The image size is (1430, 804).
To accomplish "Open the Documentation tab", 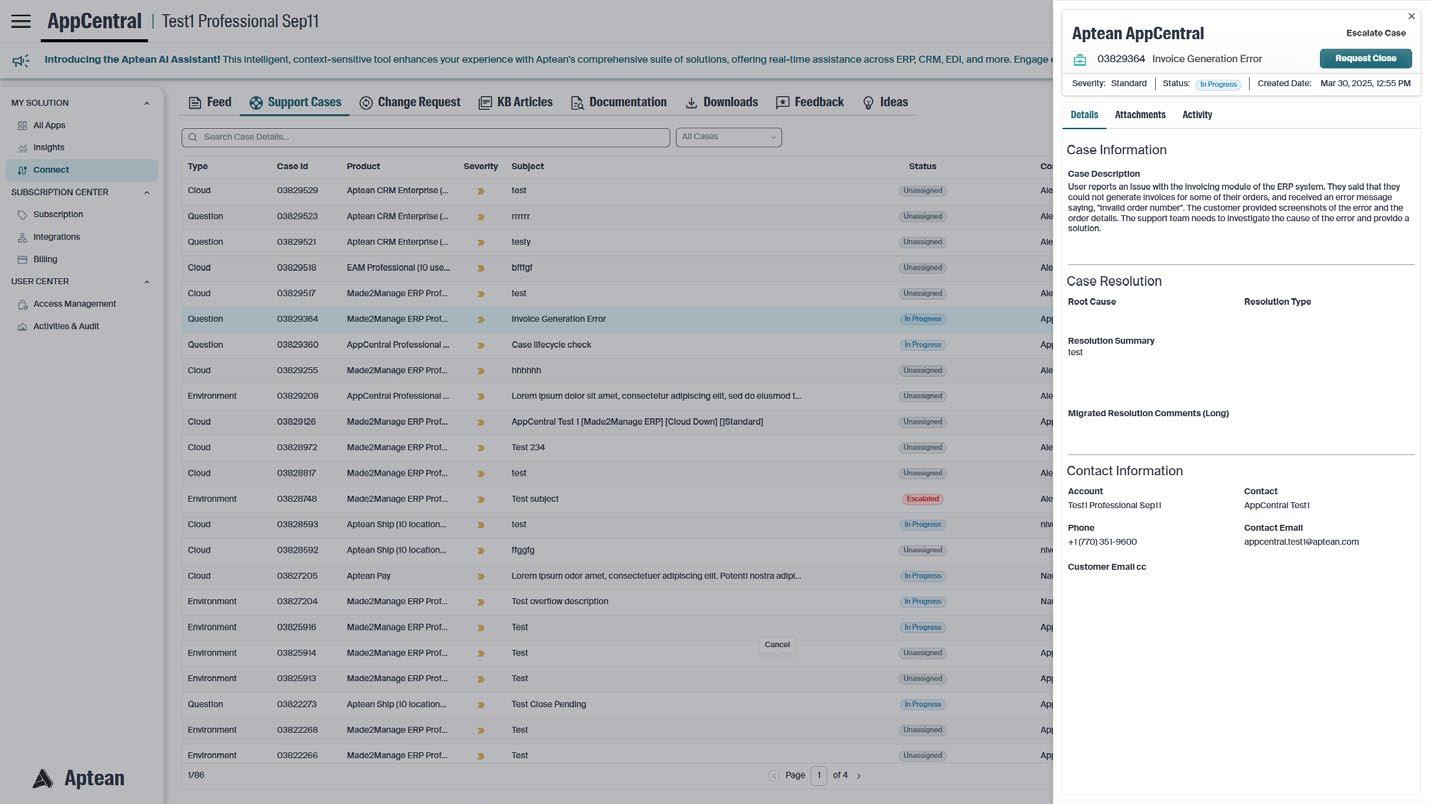I will tap(618, 102).
